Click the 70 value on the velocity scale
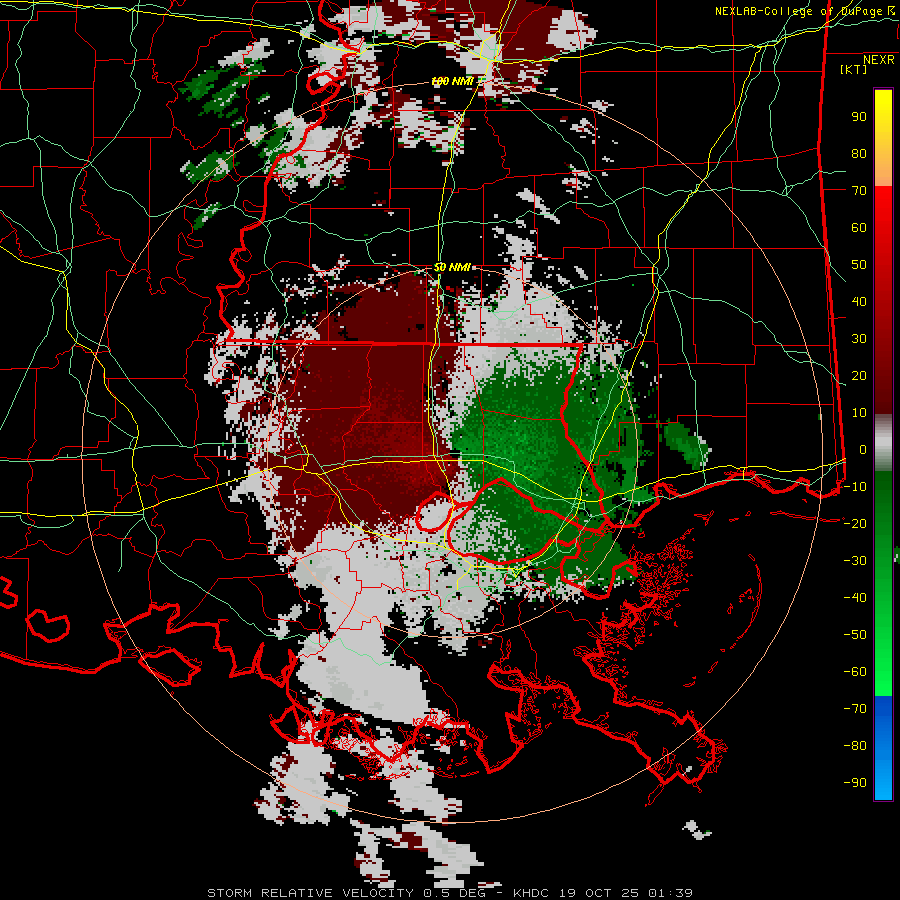This screenshot has height=900, width=900. (x=859, y=191)
